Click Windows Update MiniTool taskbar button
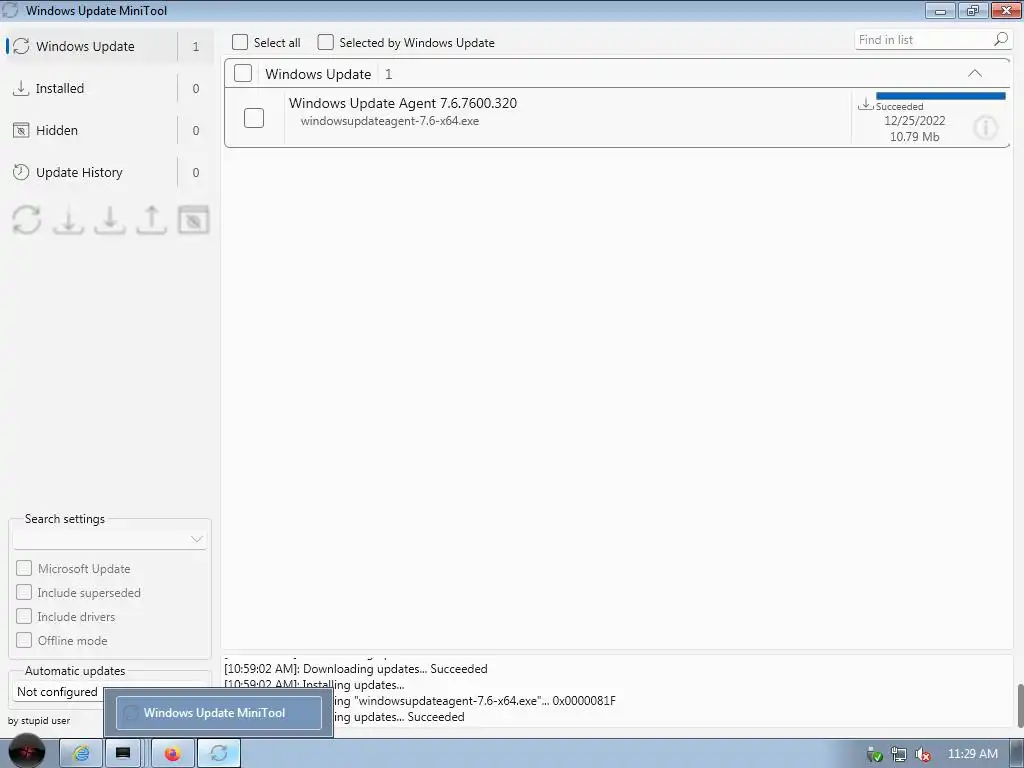Viewport: 1024px width, 768px height. 219,754
